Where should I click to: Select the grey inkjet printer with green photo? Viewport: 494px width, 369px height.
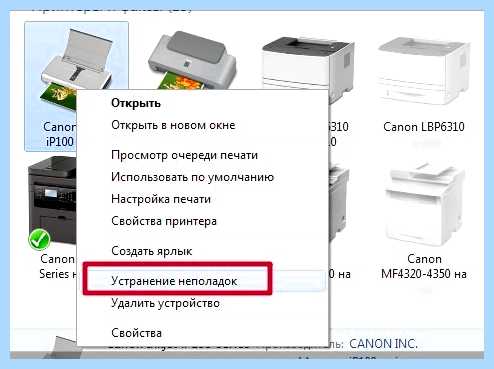[192, 60]
